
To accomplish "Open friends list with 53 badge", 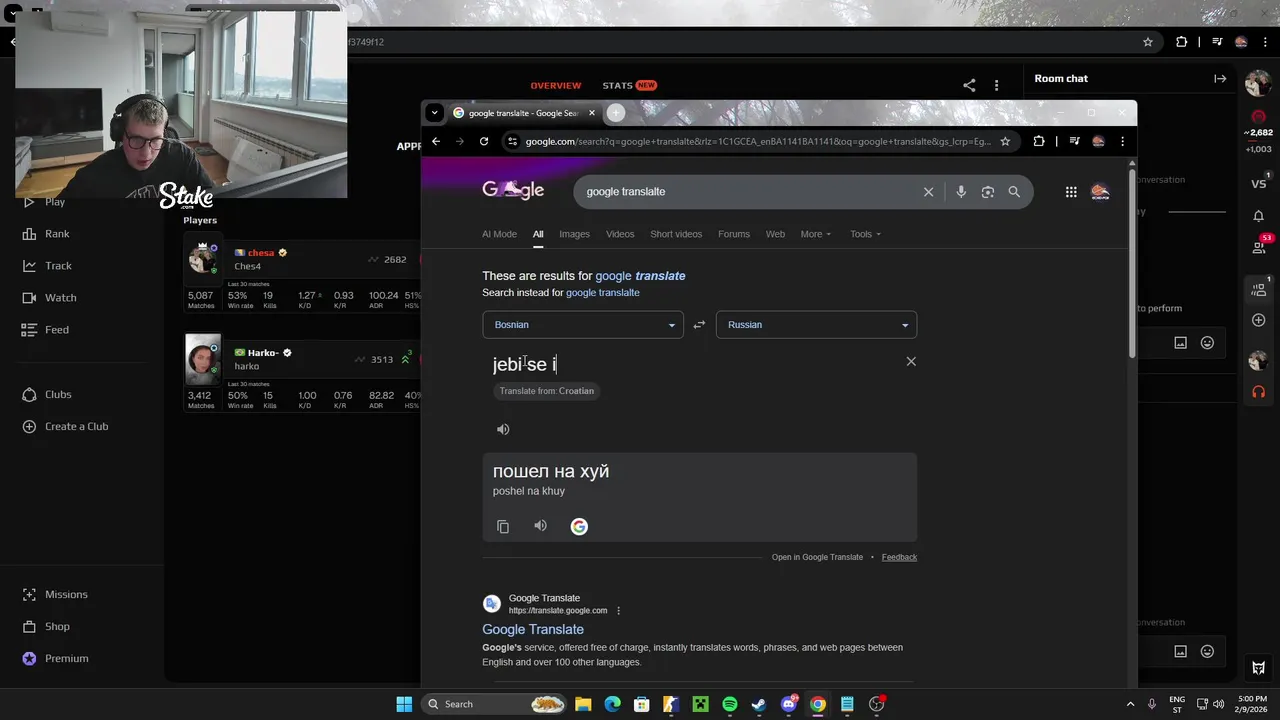I will coord(1258,247).
